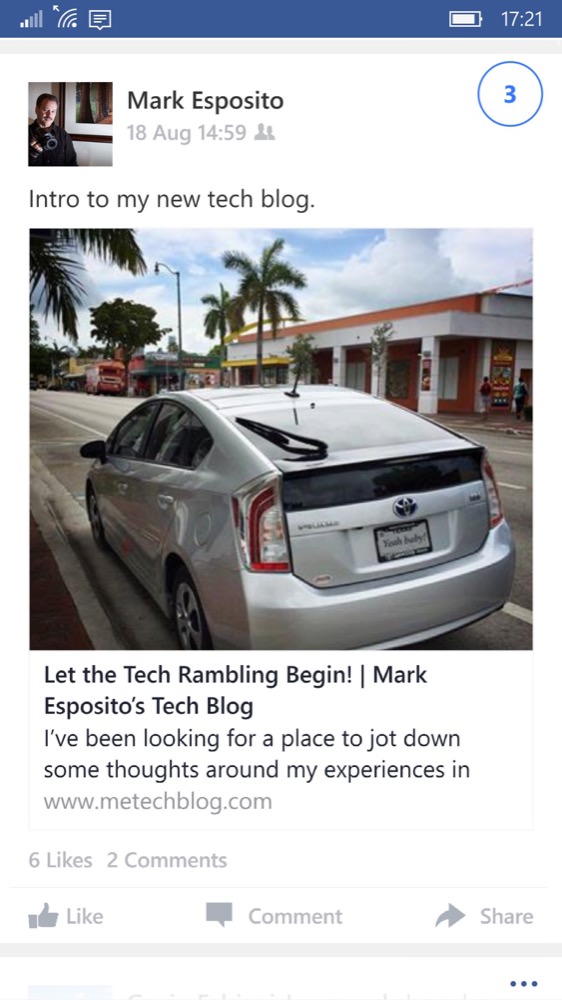Screen dimensions: 562x1000
Task: Tap the signal strength status icon
Action: tap(31, 20)
